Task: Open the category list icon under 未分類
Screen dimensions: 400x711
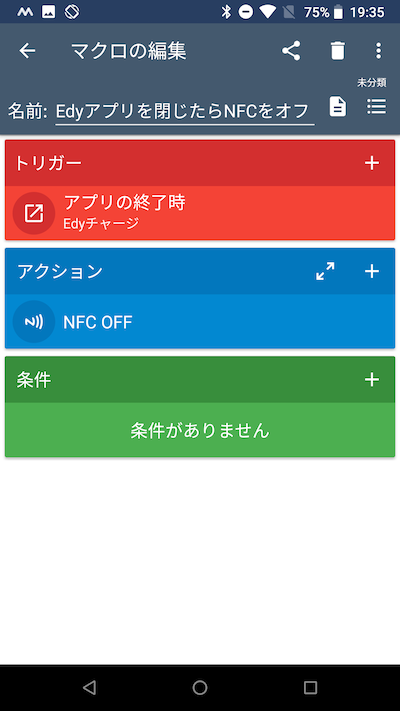Action: coord(376,107)
